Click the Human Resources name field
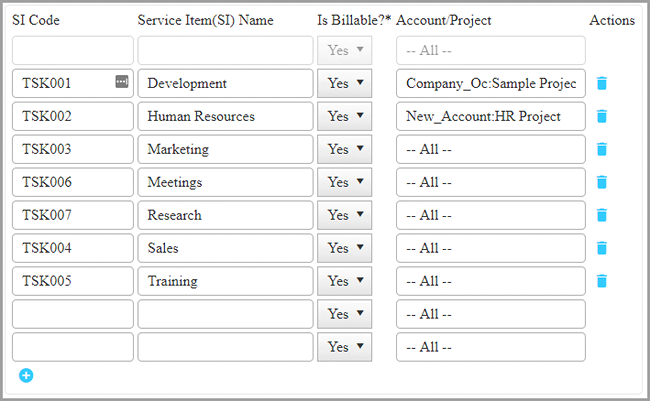This screenshot has height=401, width=650. tap(225, 117)
